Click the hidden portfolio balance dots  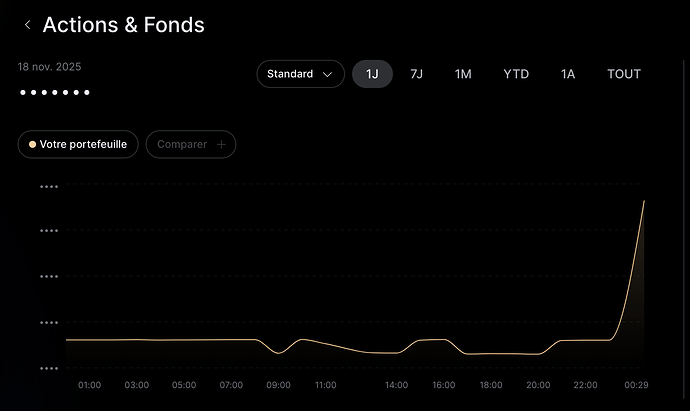[55, 93]
